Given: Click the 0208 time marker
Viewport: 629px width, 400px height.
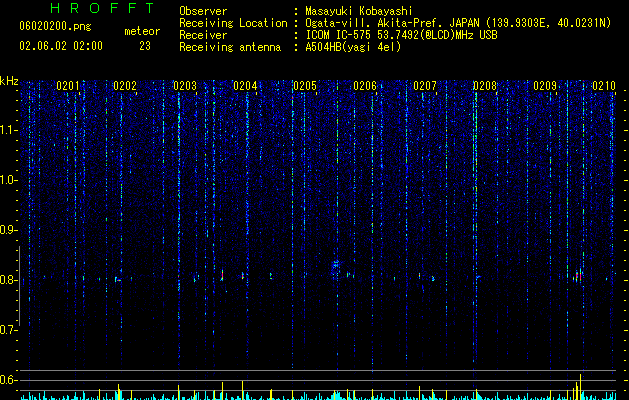Looking at the screenshot, I should 485,86.
